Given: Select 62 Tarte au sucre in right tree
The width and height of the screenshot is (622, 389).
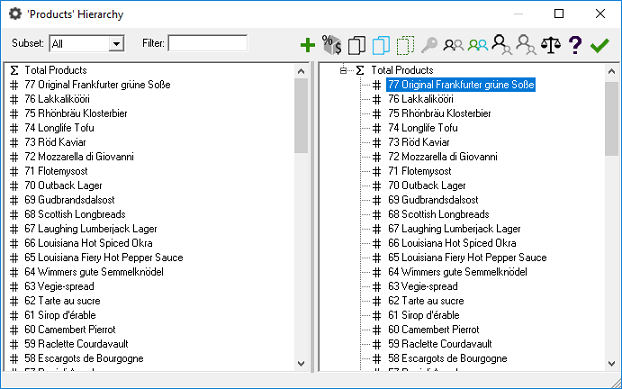Looking at the screenshot, I should click(x=426, y=301).
